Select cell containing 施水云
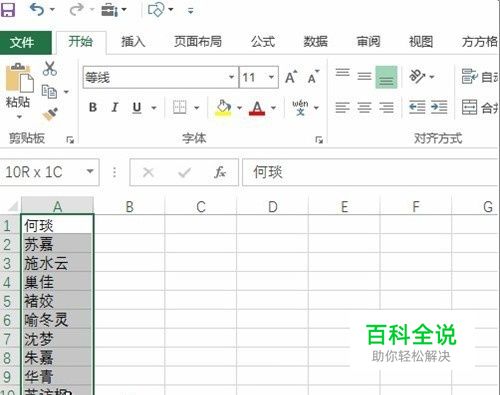 [57, 263]
